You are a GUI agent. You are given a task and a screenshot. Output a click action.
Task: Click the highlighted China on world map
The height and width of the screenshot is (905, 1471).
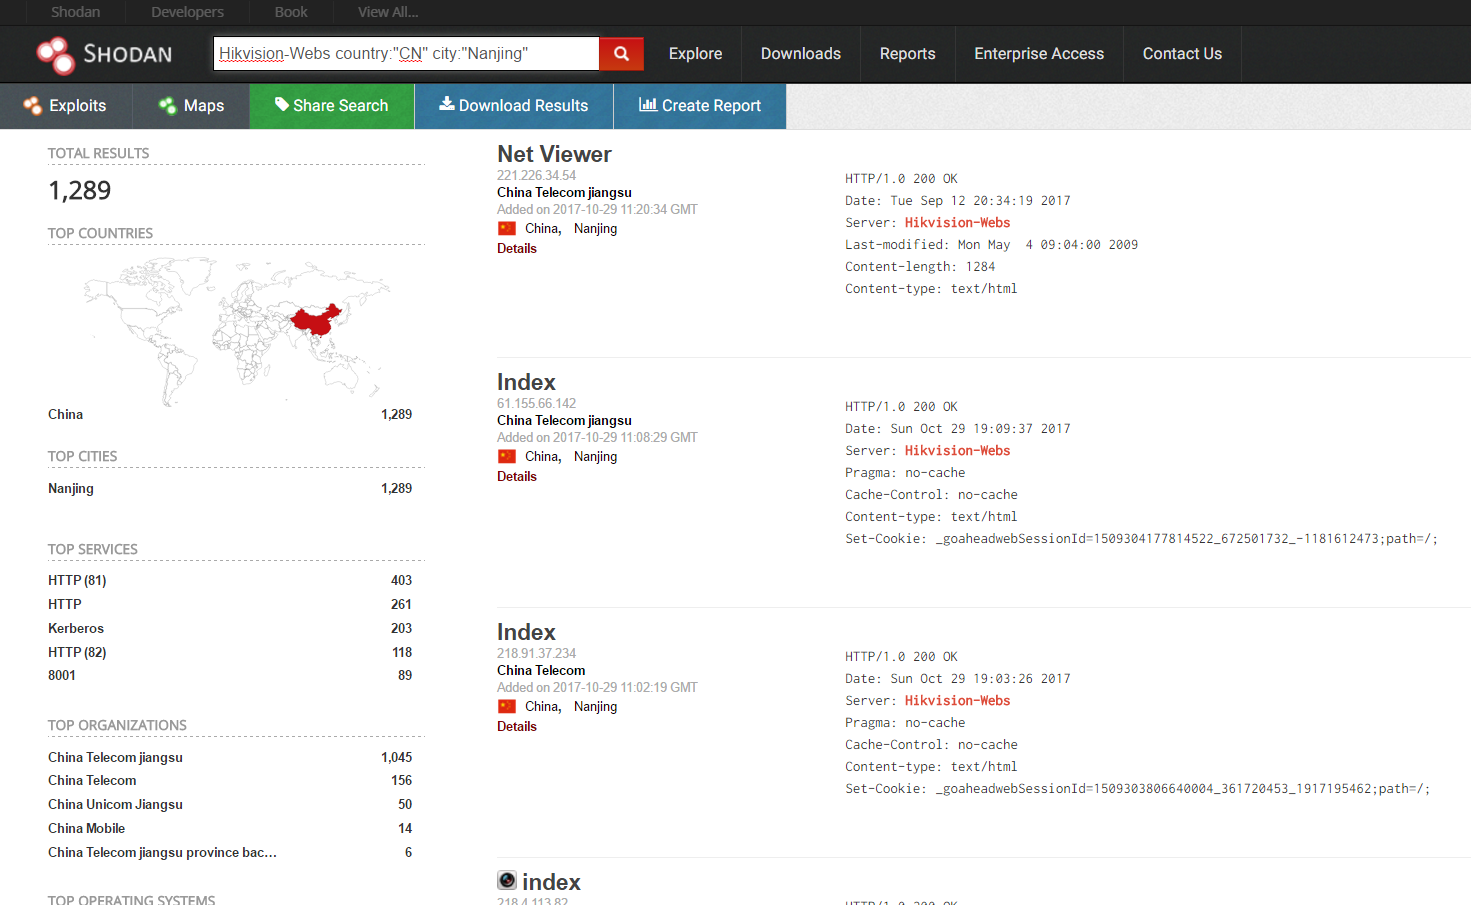click(316, 321)
